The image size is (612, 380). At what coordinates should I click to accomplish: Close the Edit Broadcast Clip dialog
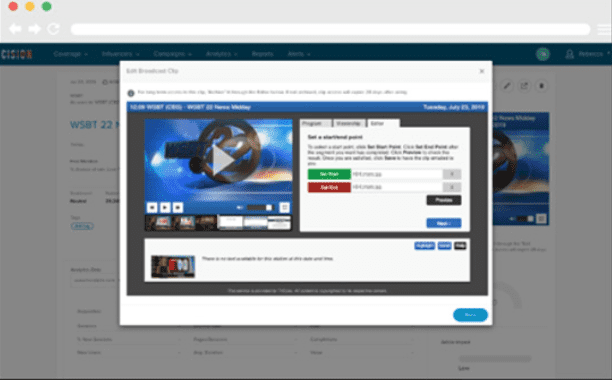tap(482, 71)
